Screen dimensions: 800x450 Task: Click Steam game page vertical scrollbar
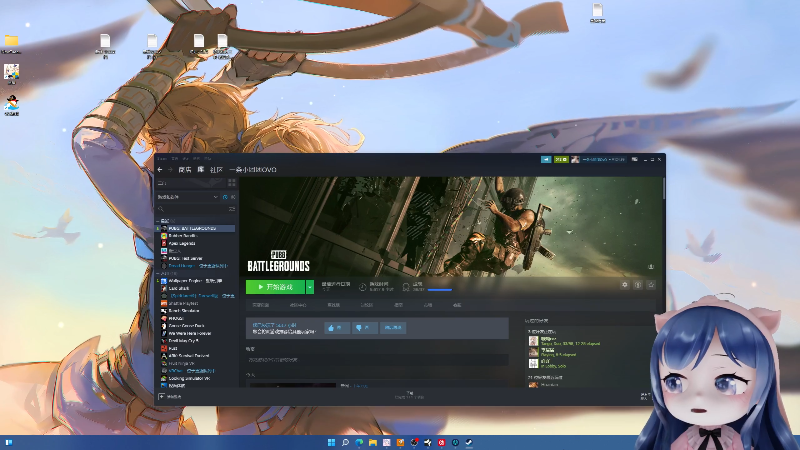(663, 189)
